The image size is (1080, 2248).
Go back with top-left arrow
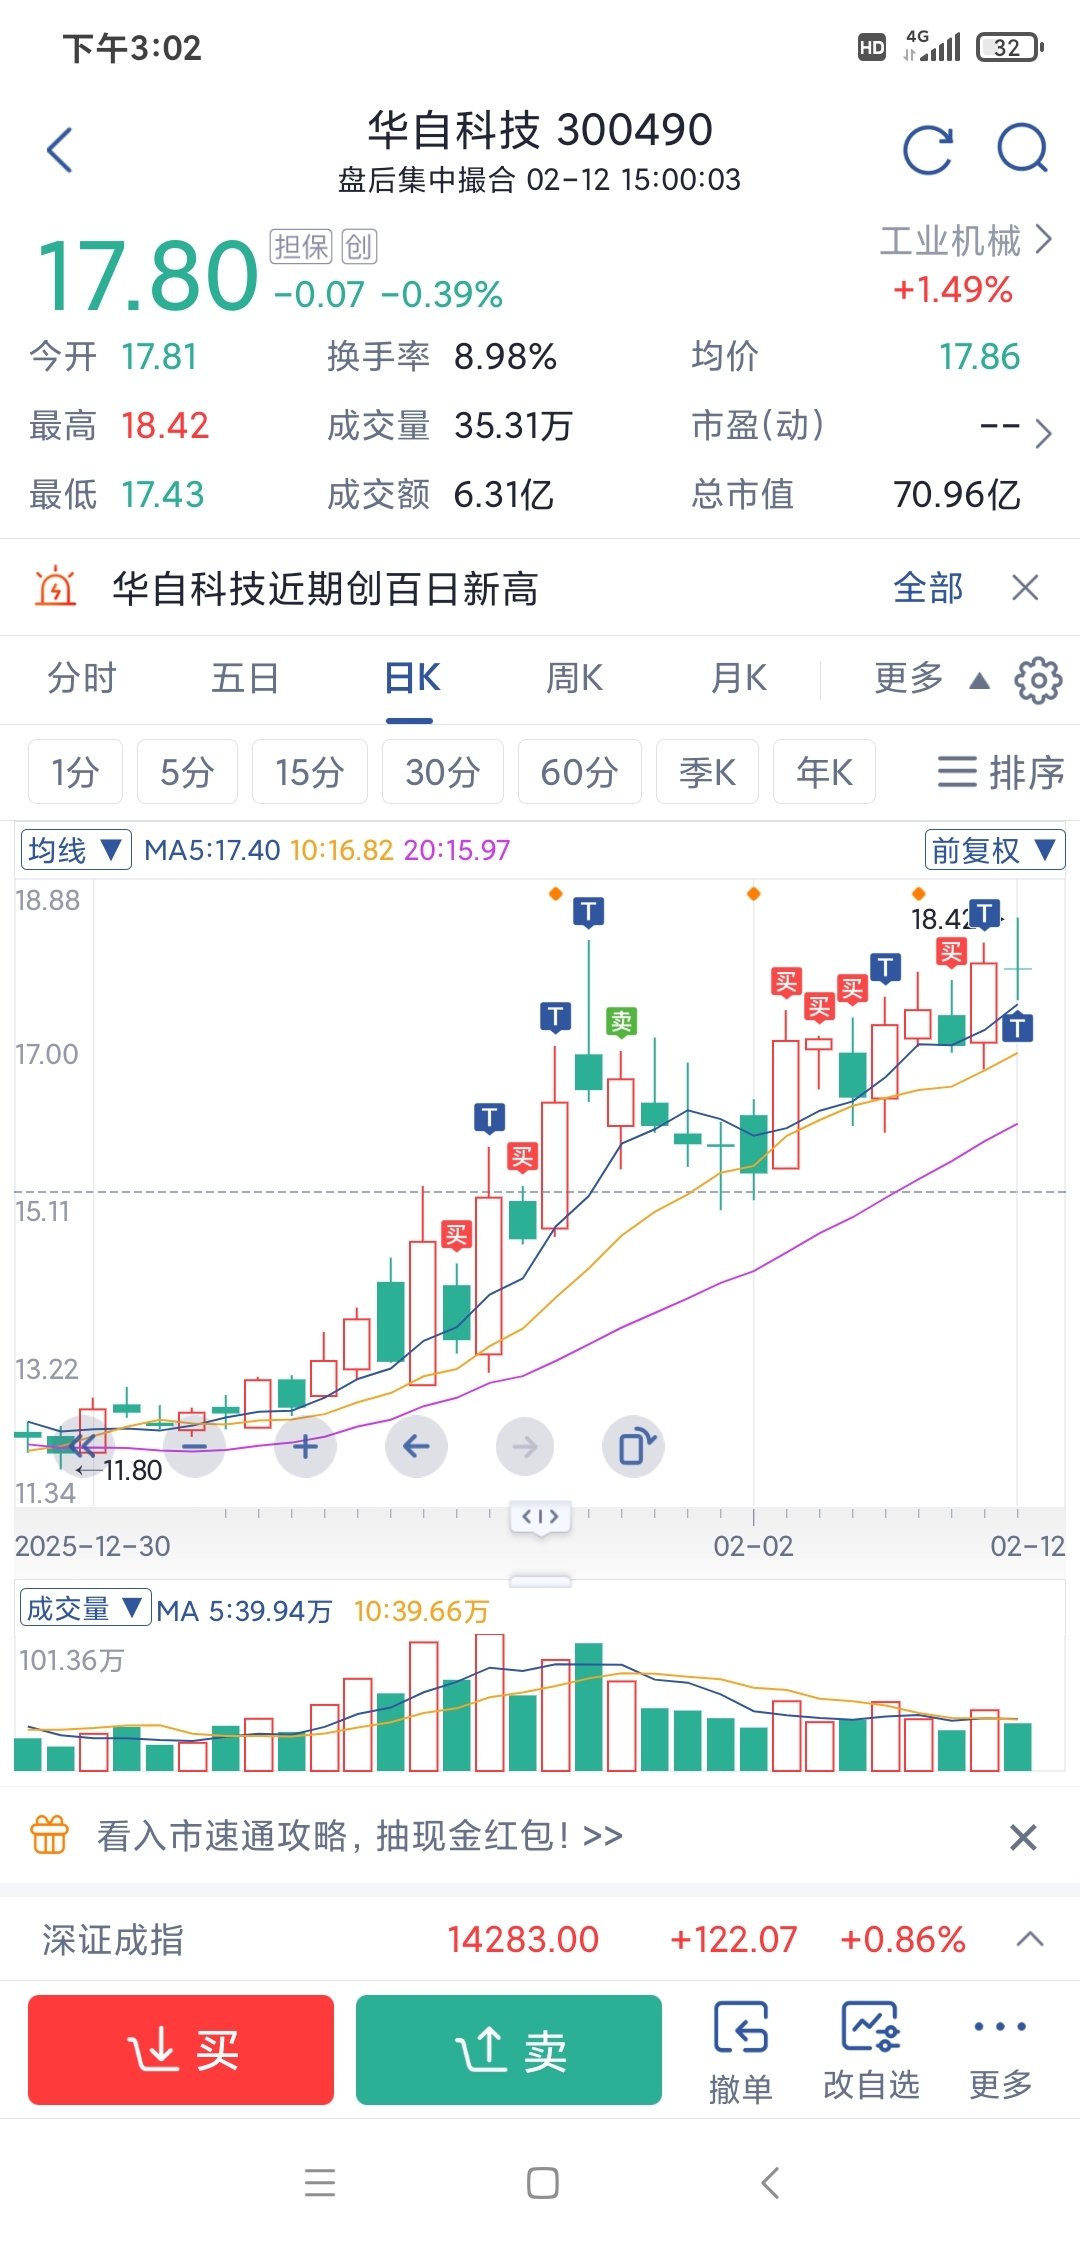(60, 150)
